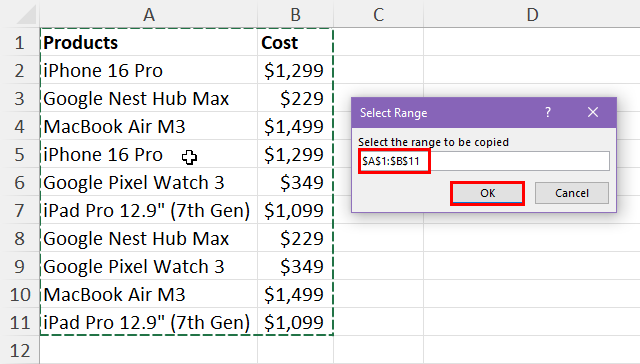Click the $349 cost in row 9
The image size is (640, 364).
click(296, 266)
